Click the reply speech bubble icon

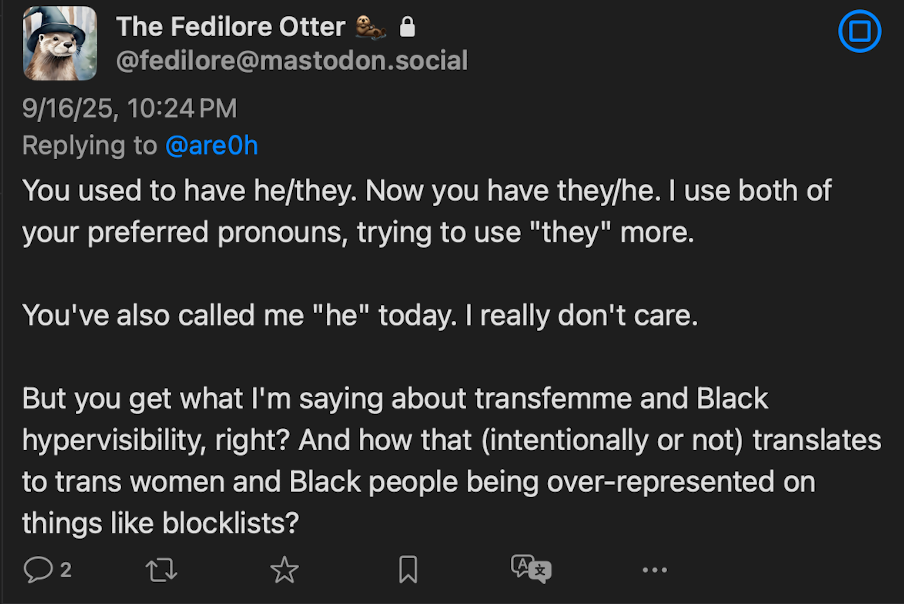[38, 570]
